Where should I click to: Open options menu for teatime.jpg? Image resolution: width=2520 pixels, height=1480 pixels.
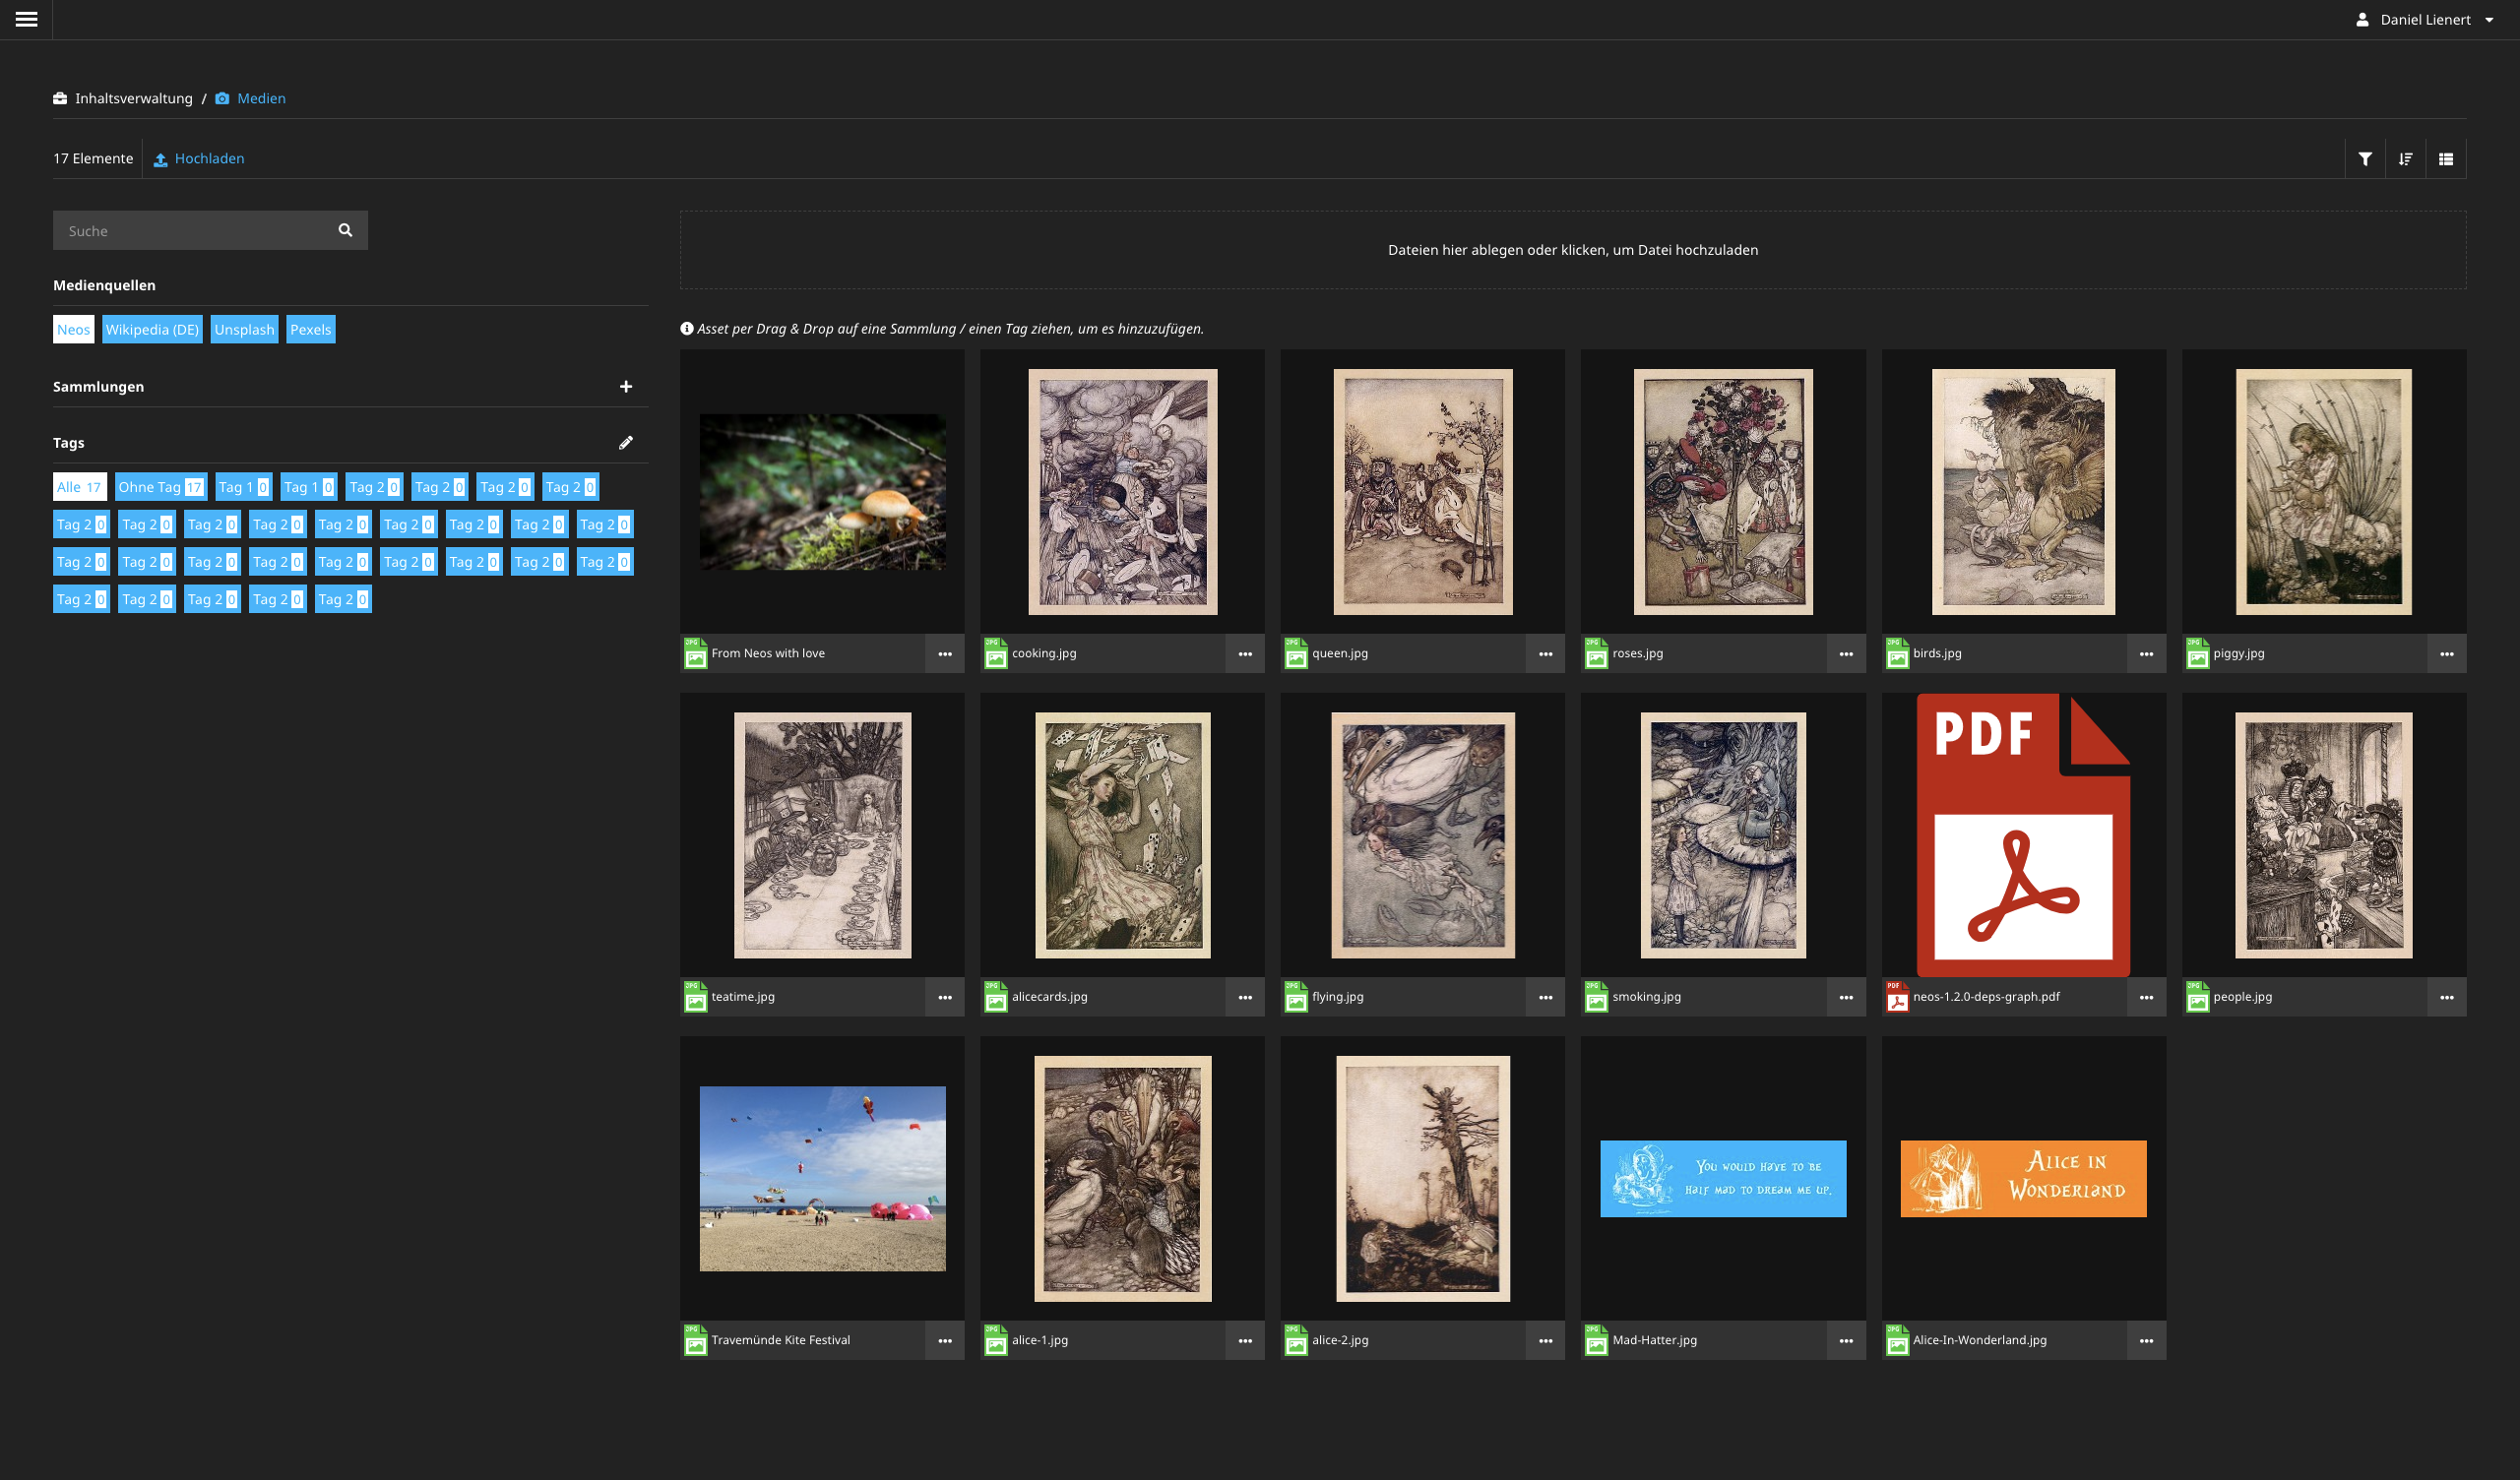tap(945, 997)
